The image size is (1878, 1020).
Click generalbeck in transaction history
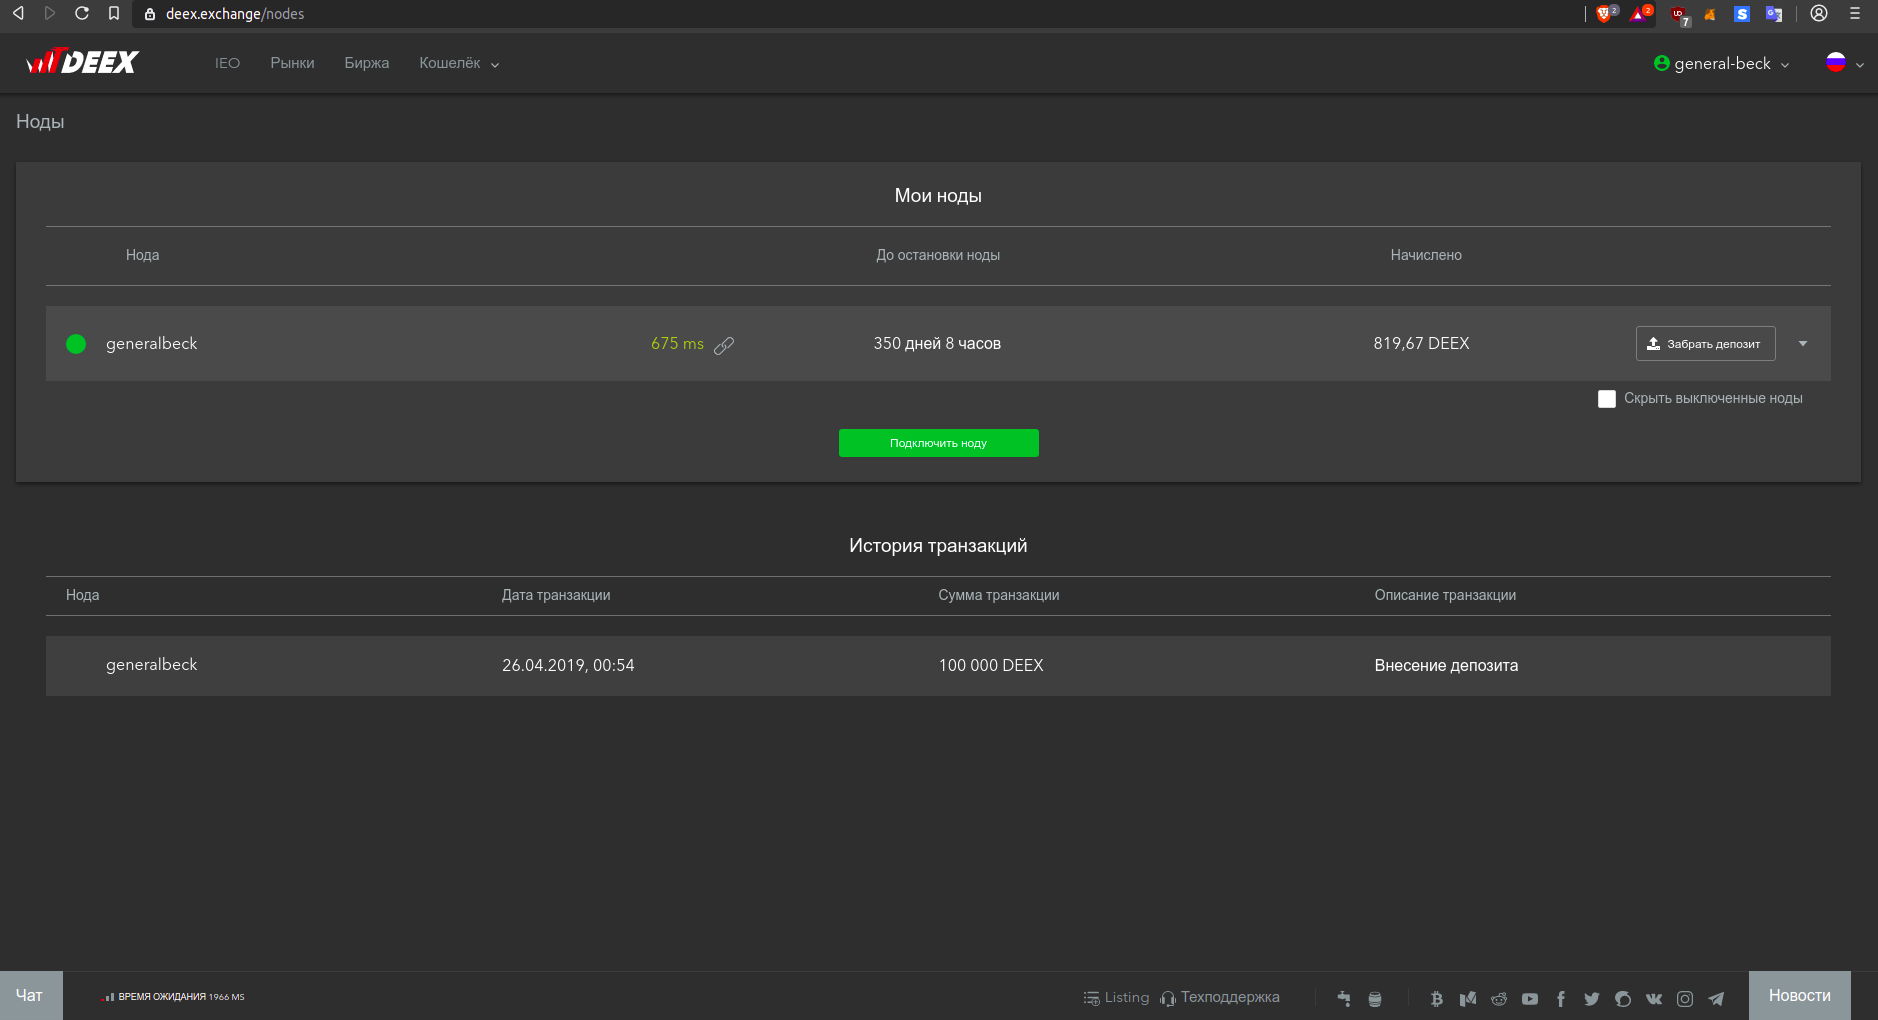(152, 665)
